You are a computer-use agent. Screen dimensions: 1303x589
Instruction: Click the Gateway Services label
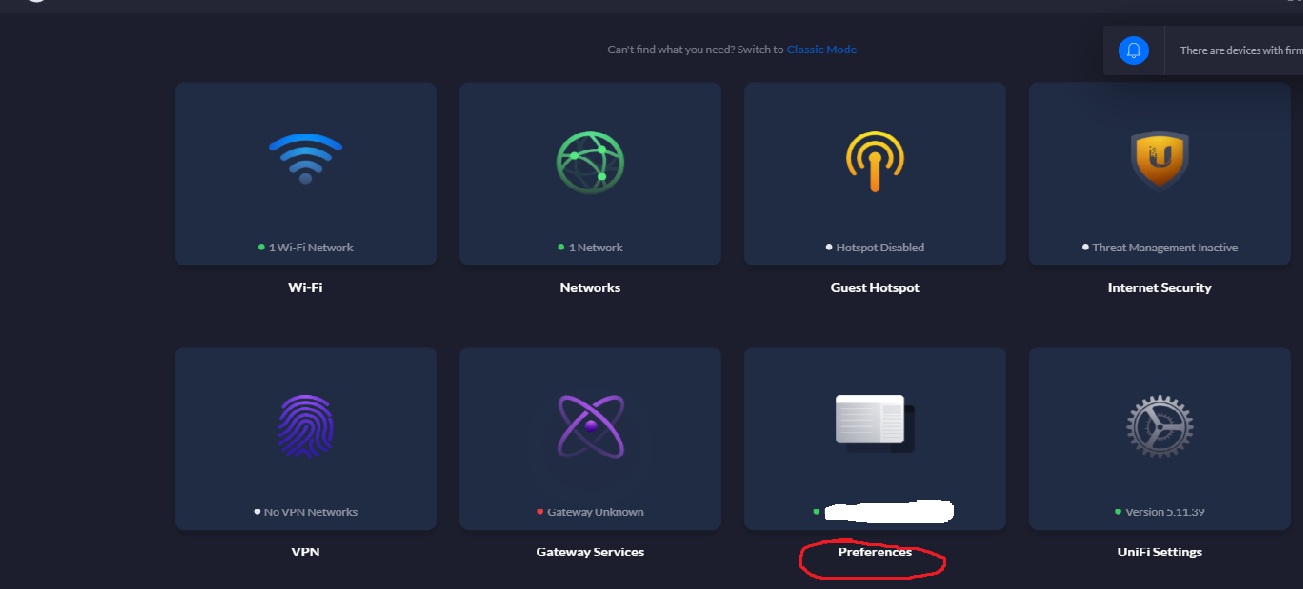(x=590, y=552)
